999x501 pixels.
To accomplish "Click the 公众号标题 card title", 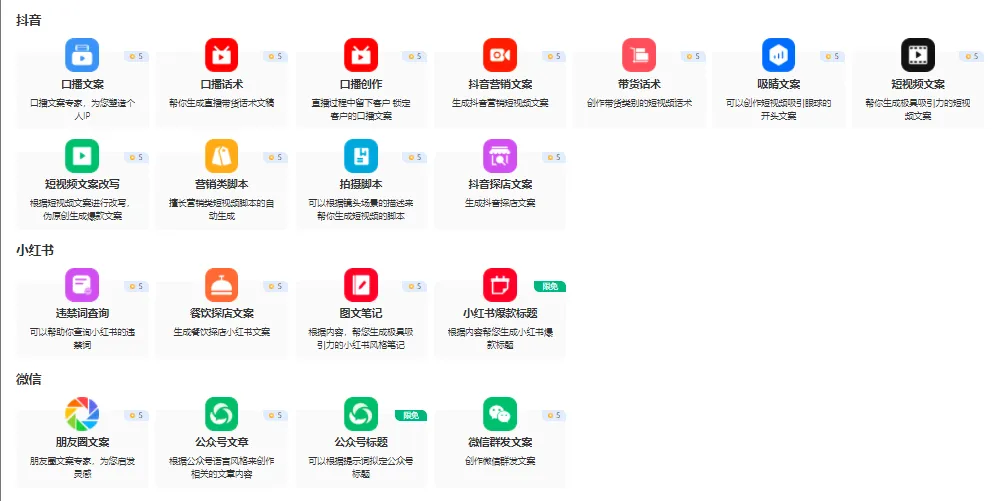I will point(361,442).
